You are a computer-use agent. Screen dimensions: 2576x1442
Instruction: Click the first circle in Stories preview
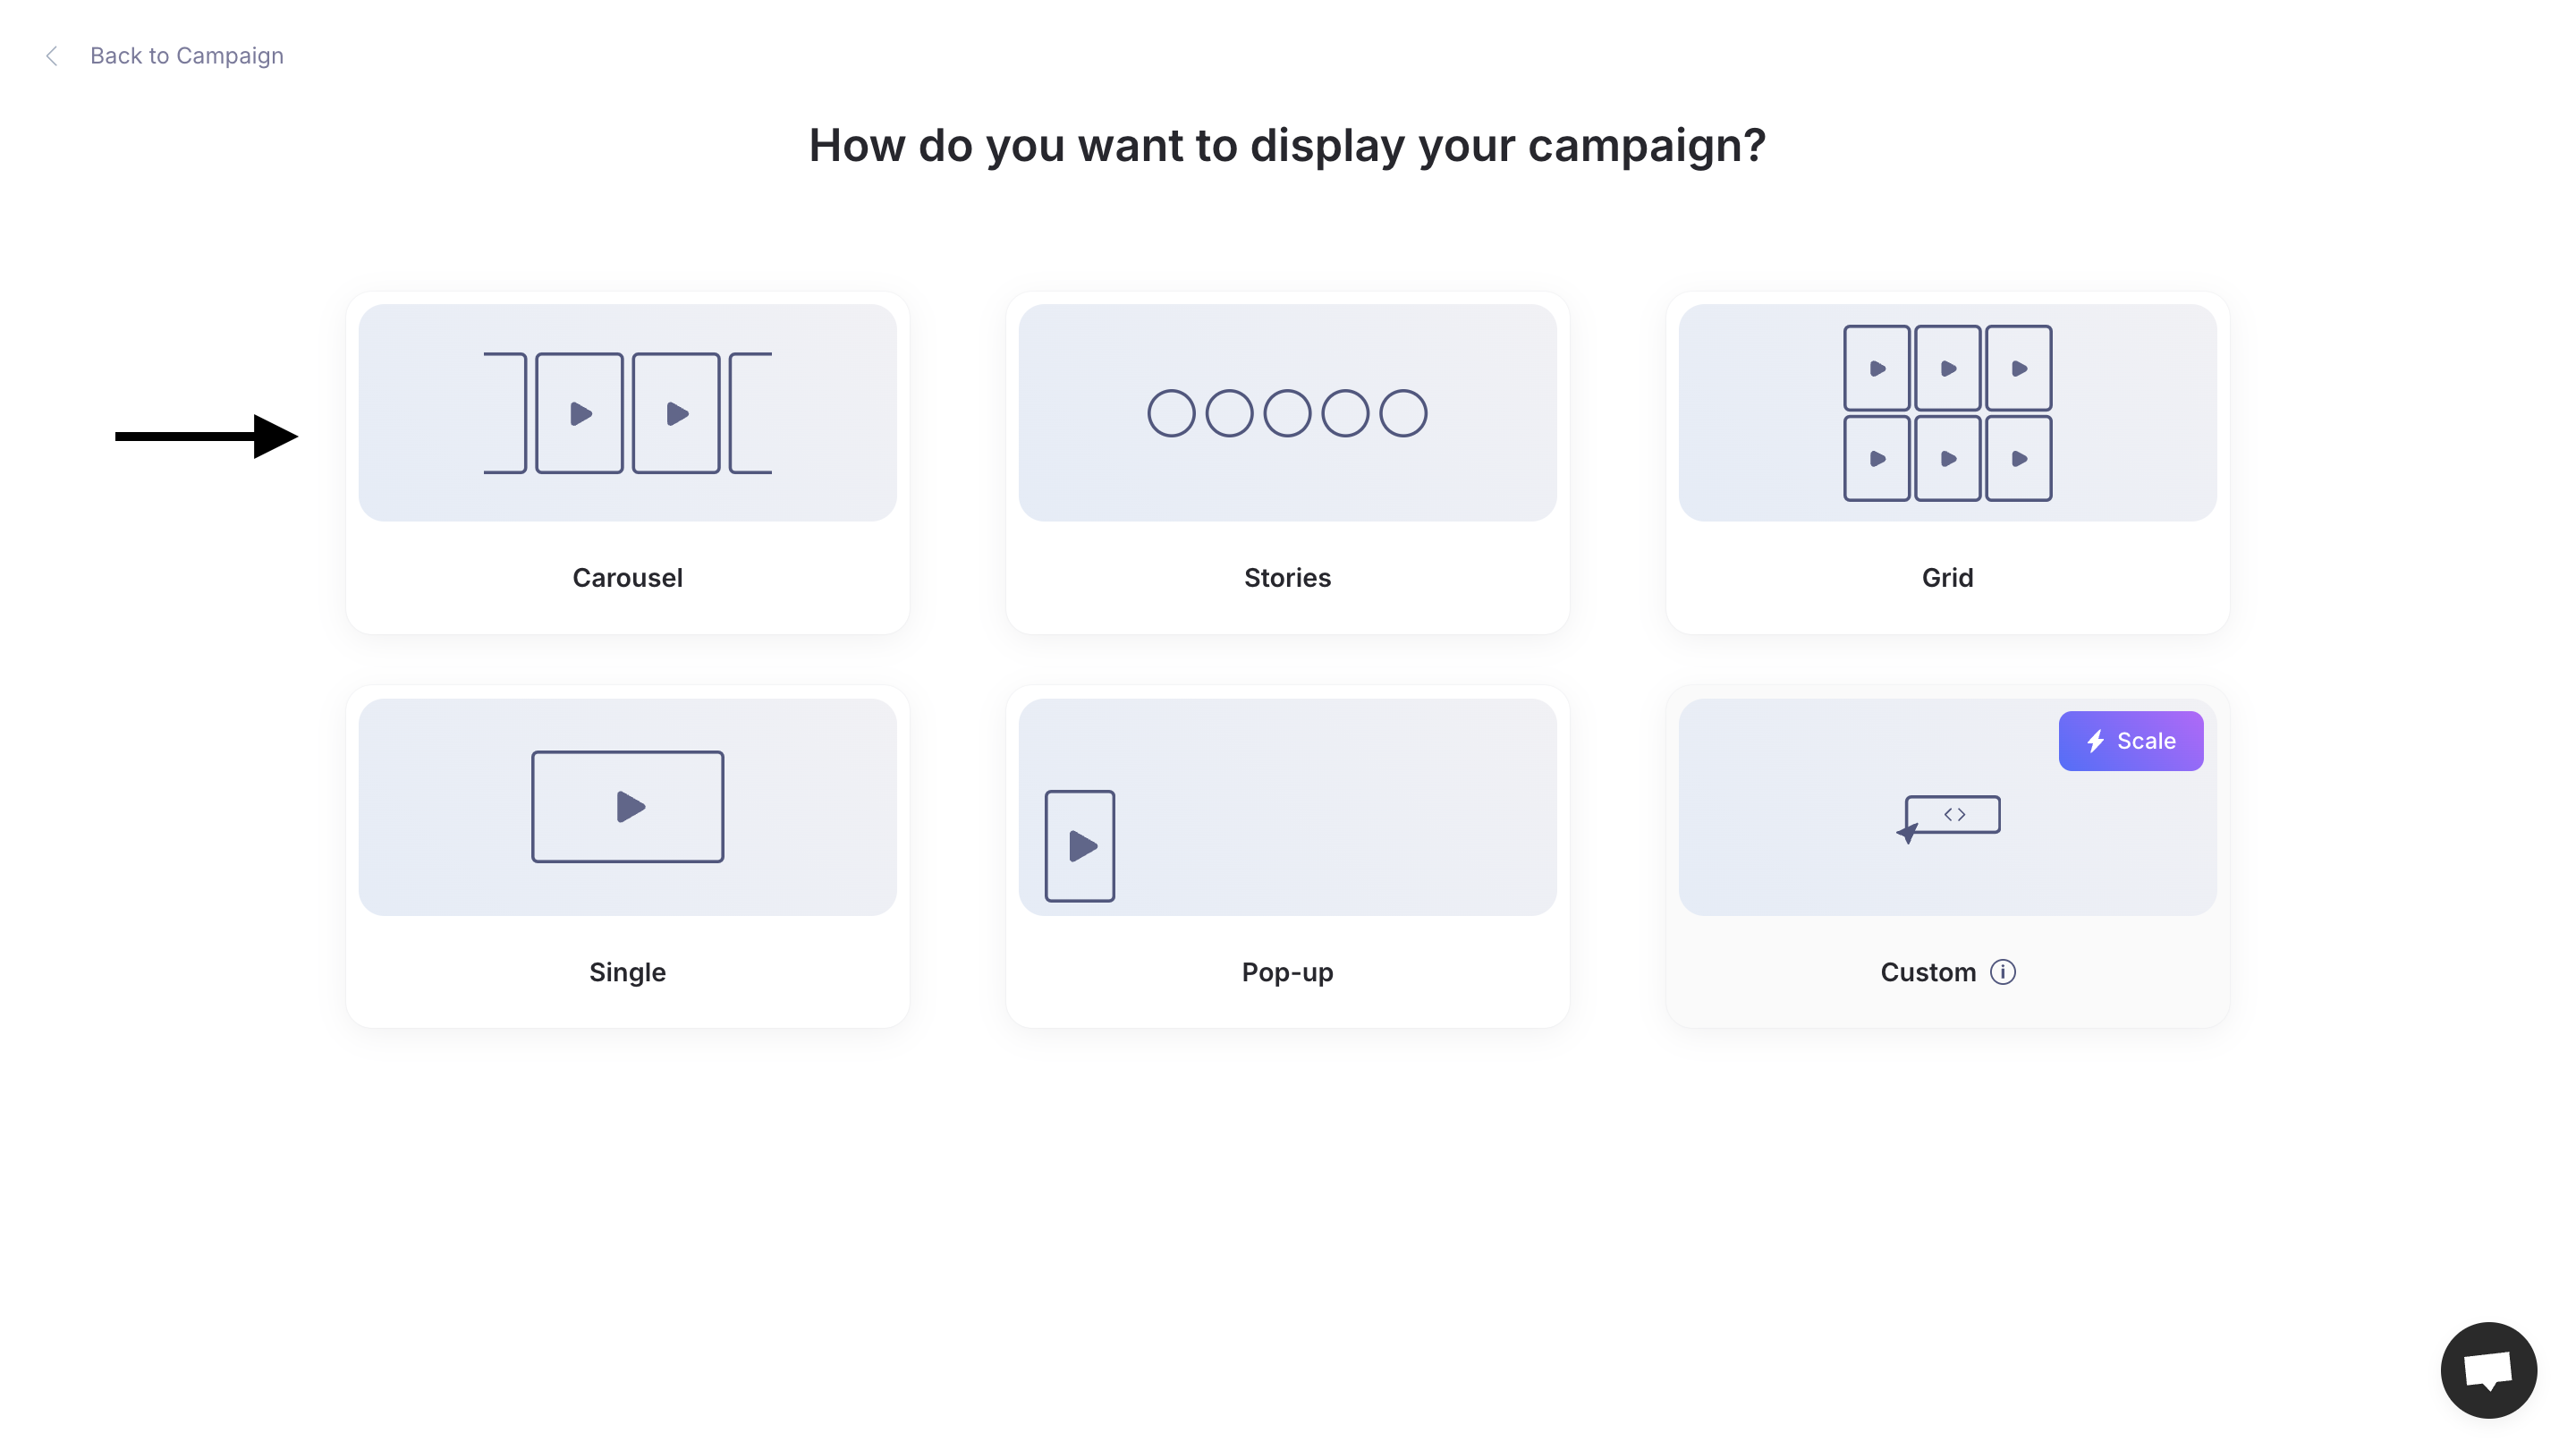1171,413
